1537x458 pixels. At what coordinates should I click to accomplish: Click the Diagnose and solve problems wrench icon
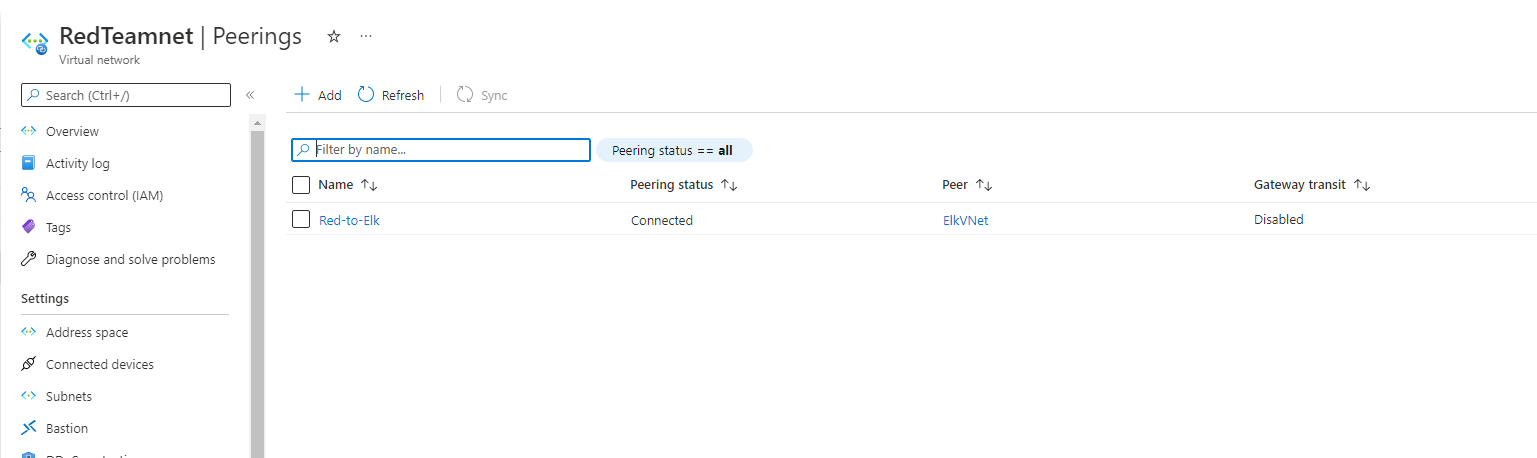coord(29,259)
